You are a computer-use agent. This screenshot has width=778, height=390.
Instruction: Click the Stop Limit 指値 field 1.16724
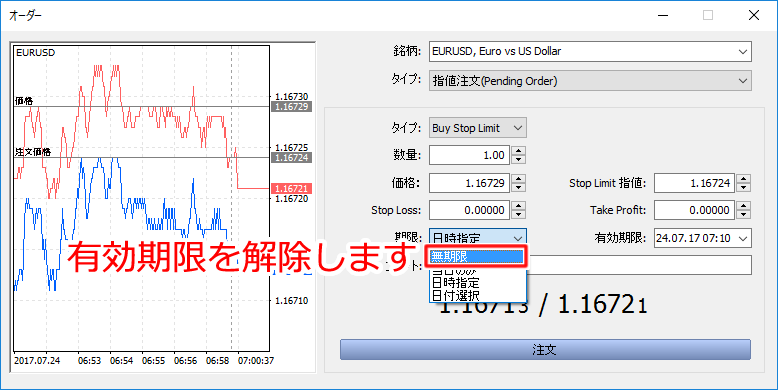694,183
